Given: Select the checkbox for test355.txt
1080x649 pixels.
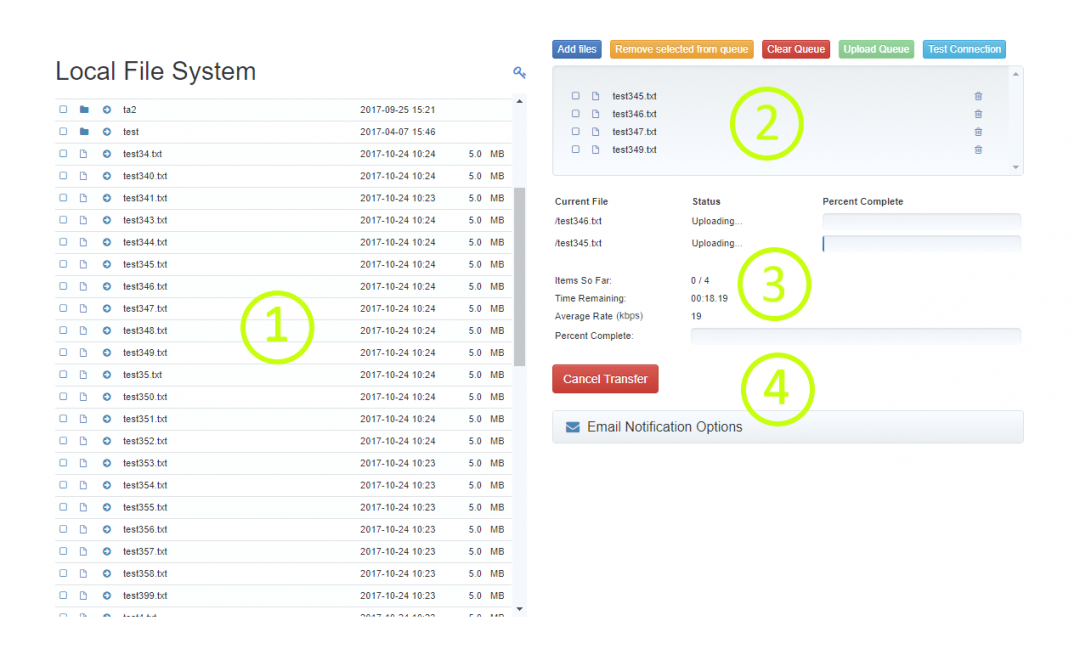Looking at the screenshot, I should coord(63,507).
